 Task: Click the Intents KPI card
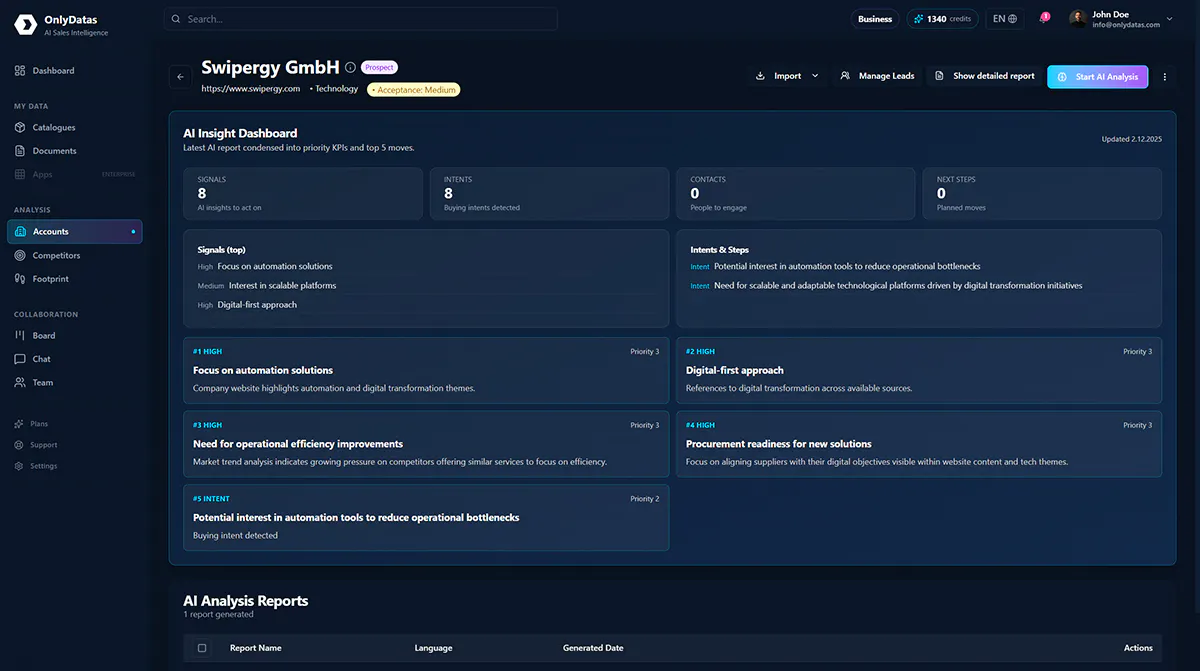click(x=549, y=193)
